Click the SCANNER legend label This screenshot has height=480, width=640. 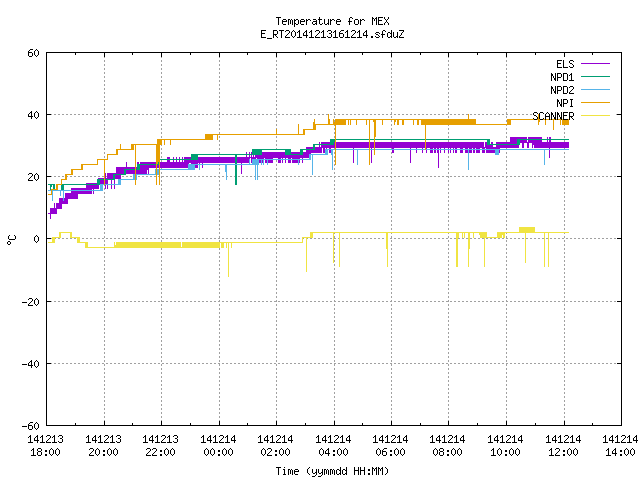[553, 116]
